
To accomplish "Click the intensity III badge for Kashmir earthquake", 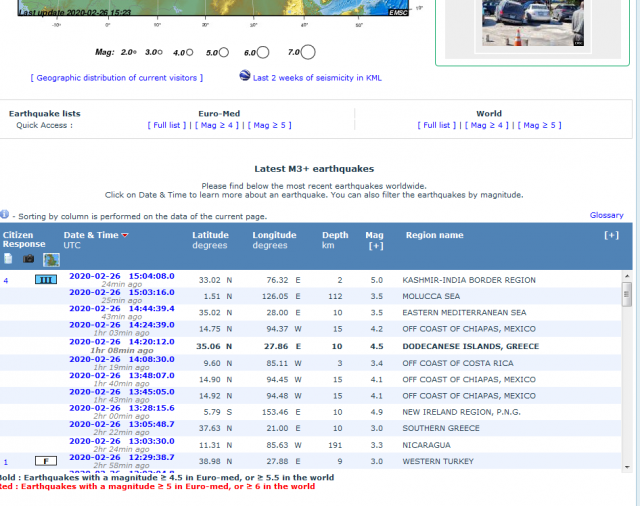I will (x=46, y=280).
